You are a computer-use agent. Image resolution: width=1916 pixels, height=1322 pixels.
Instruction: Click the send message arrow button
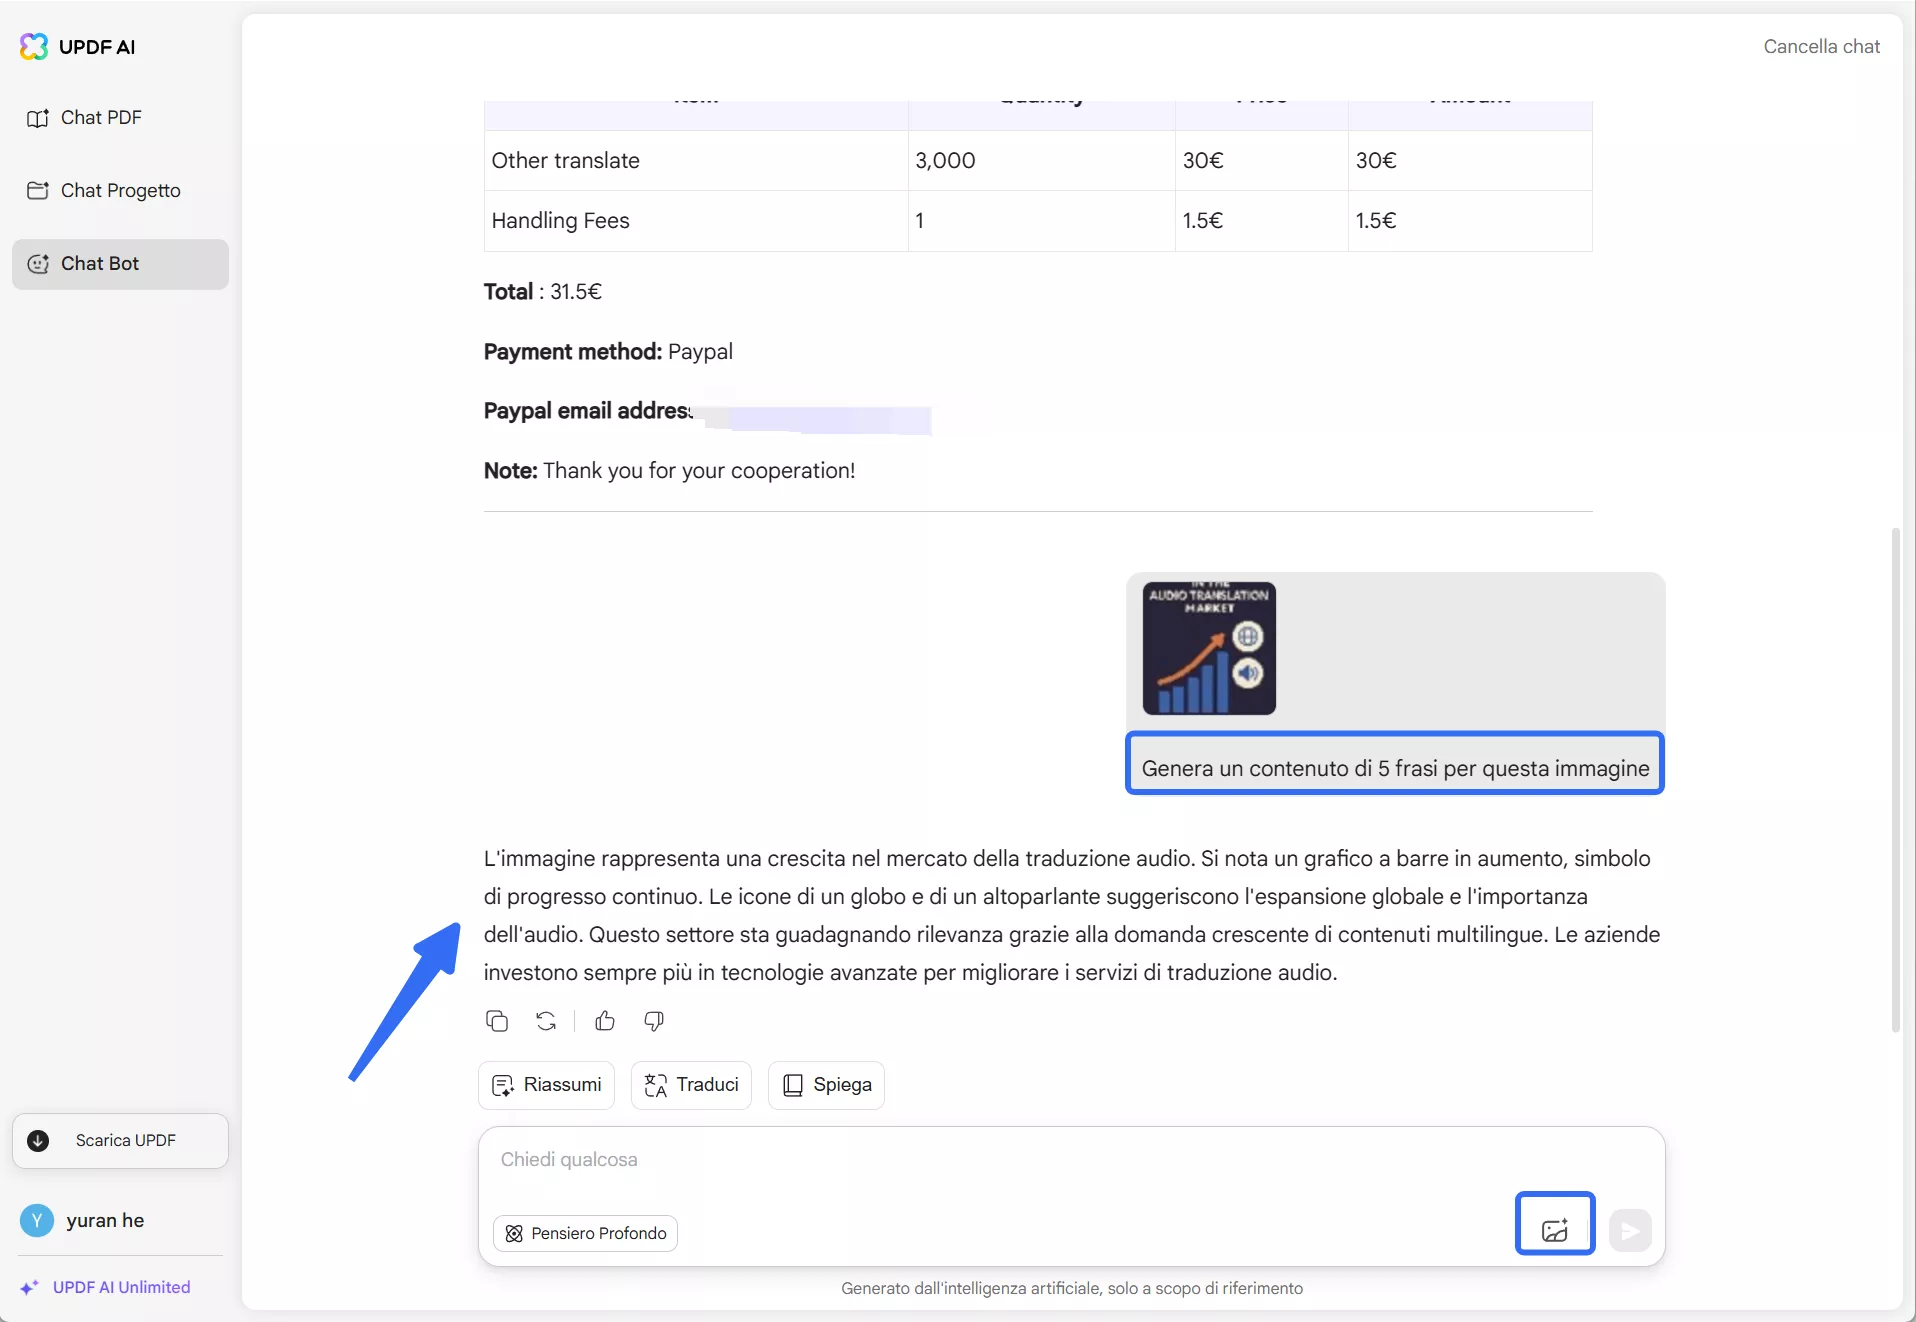(1630, 1231)
